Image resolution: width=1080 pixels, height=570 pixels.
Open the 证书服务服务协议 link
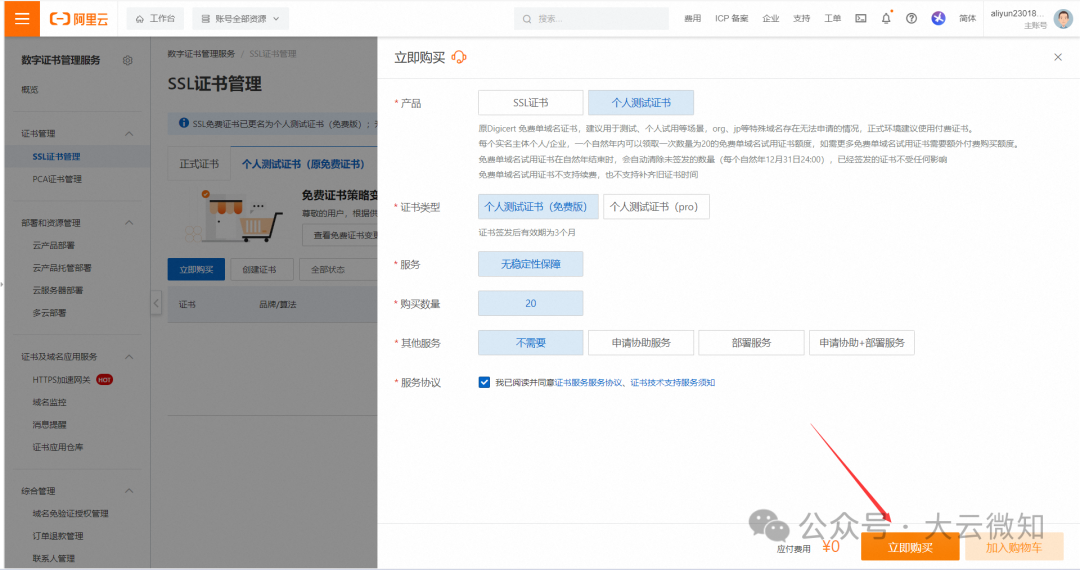tap(588, 382)
